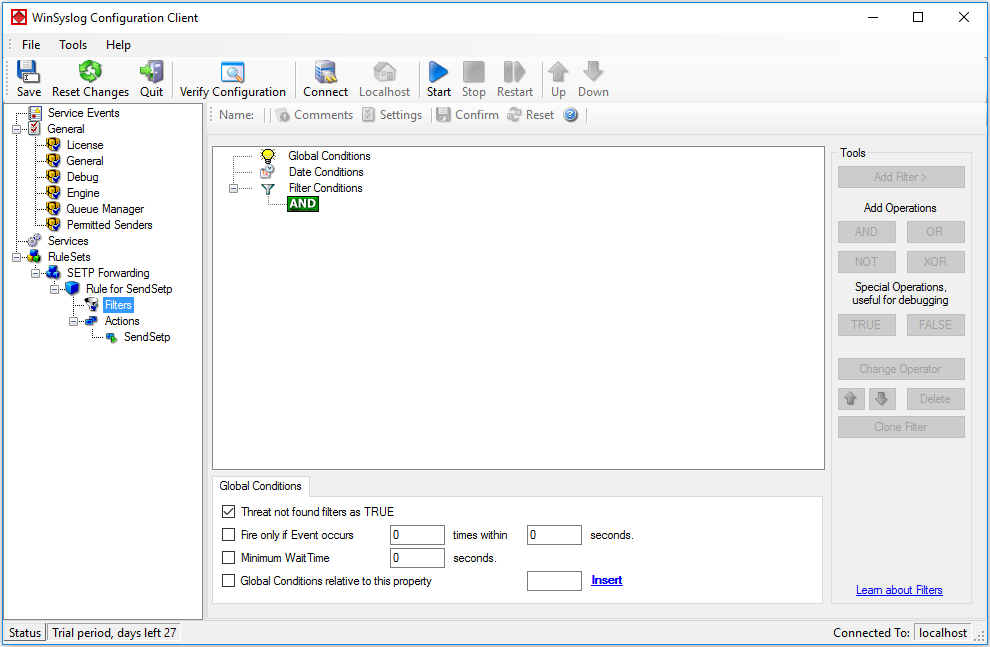Select Debug in the tree

click(x=83, y=177)
